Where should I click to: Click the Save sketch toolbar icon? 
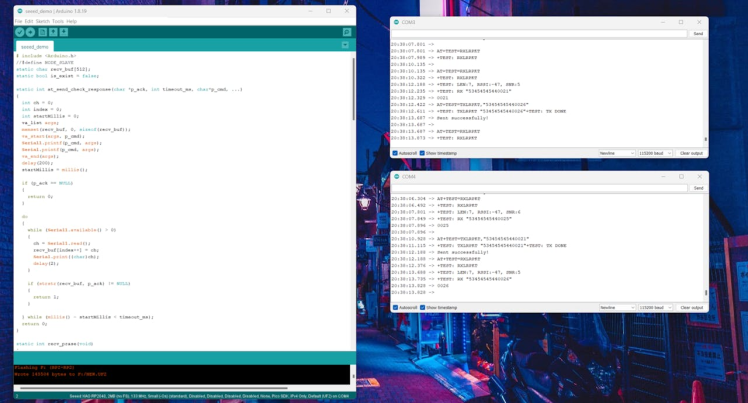point(64,32)
